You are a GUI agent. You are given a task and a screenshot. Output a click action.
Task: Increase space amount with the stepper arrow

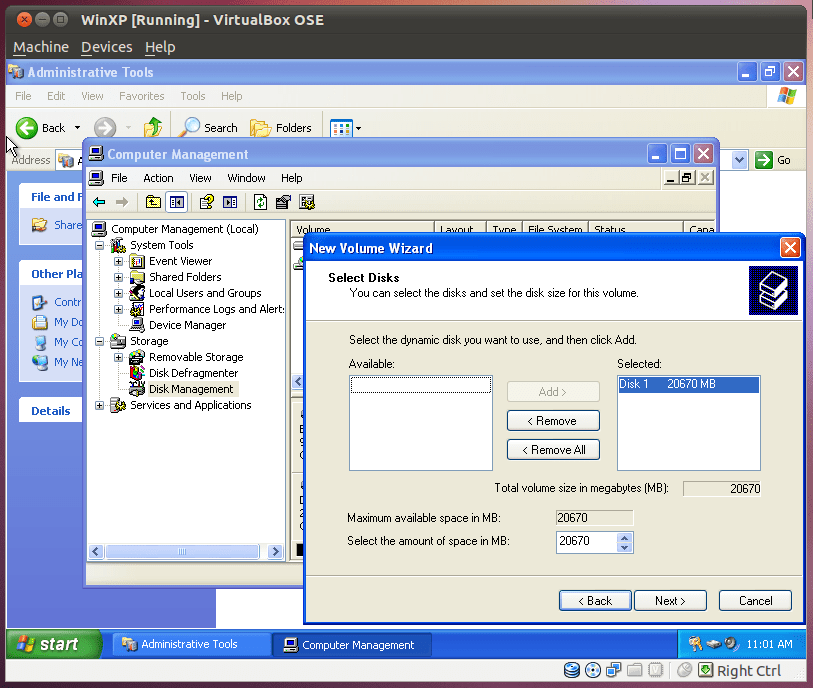625,538
